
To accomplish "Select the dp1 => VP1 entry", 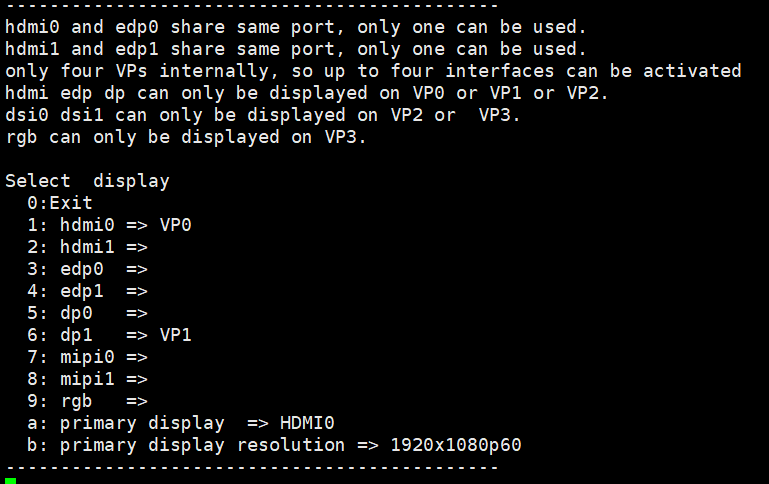I will click(109, 335).
